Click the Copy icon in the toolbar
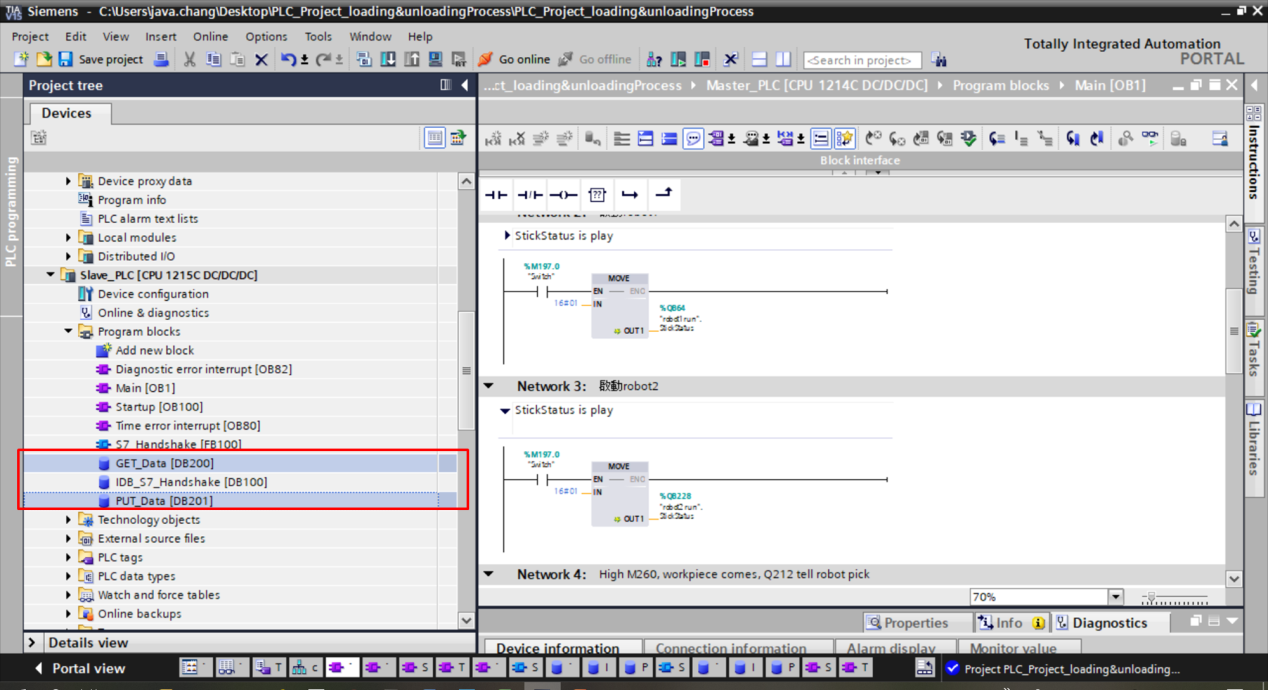The height and width of the screenshot is (690, 1268). [x=213, y=60]
